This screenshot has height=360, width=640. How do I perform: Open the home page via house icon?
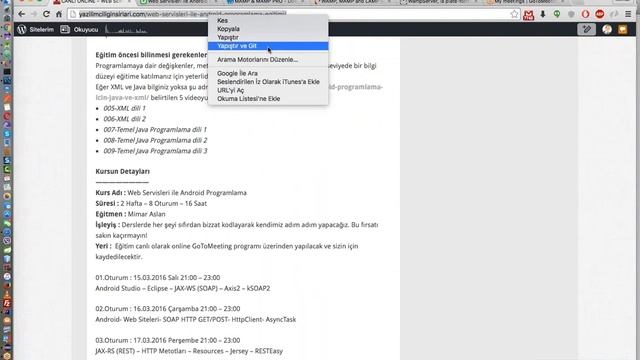tap(59, 14)
